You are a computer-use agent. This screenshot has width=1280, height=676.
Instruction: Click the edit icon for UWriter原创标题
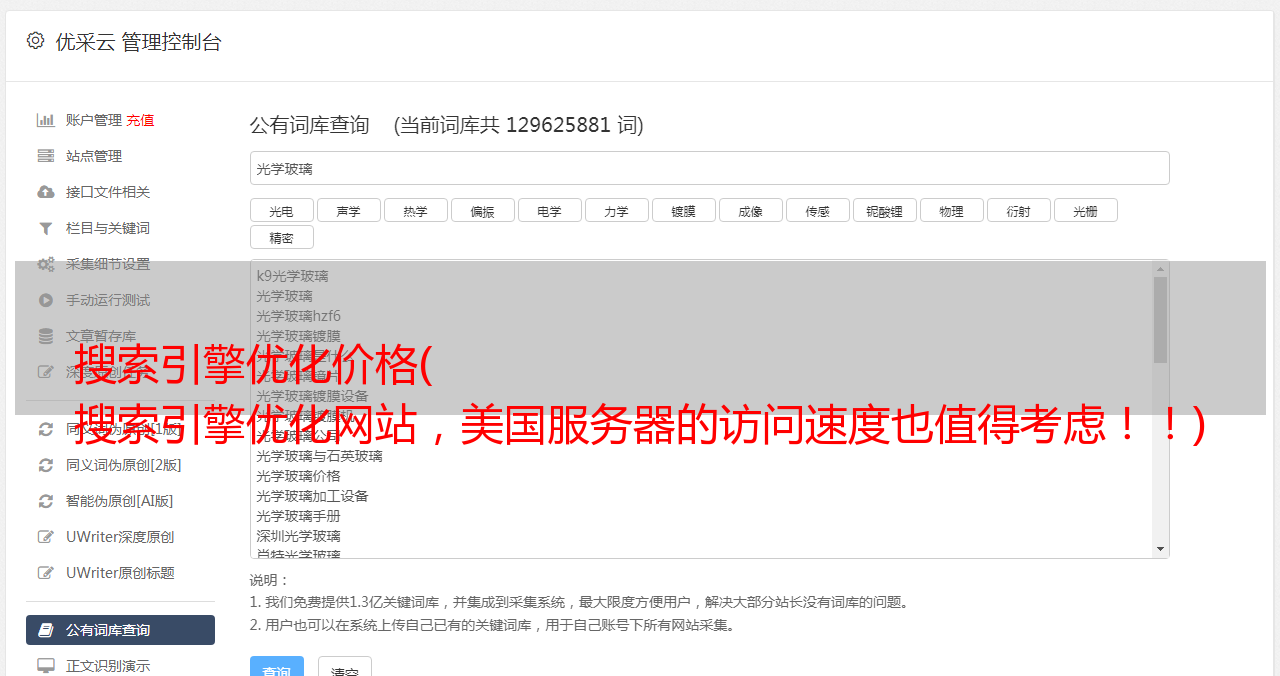pos(46,573)
